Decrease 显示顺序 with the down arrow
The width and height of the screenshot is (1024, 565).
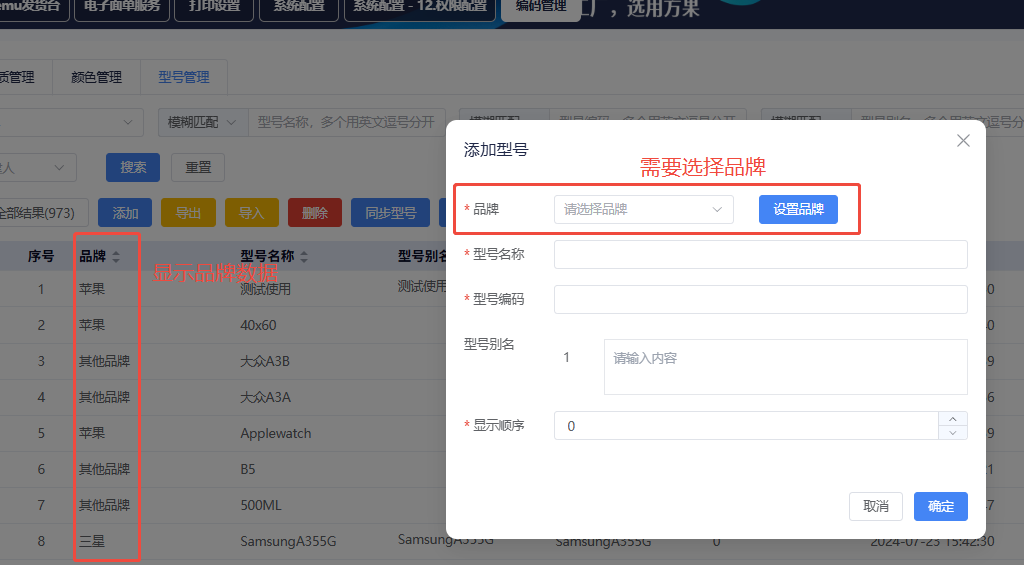point(953,433)
